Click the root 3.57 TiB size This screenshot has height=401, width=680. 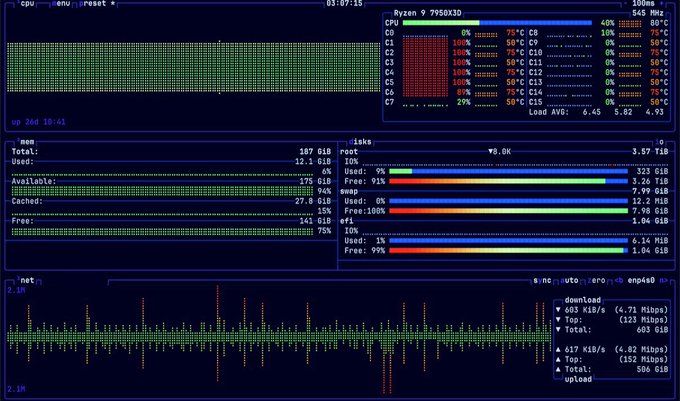point(650,152)
